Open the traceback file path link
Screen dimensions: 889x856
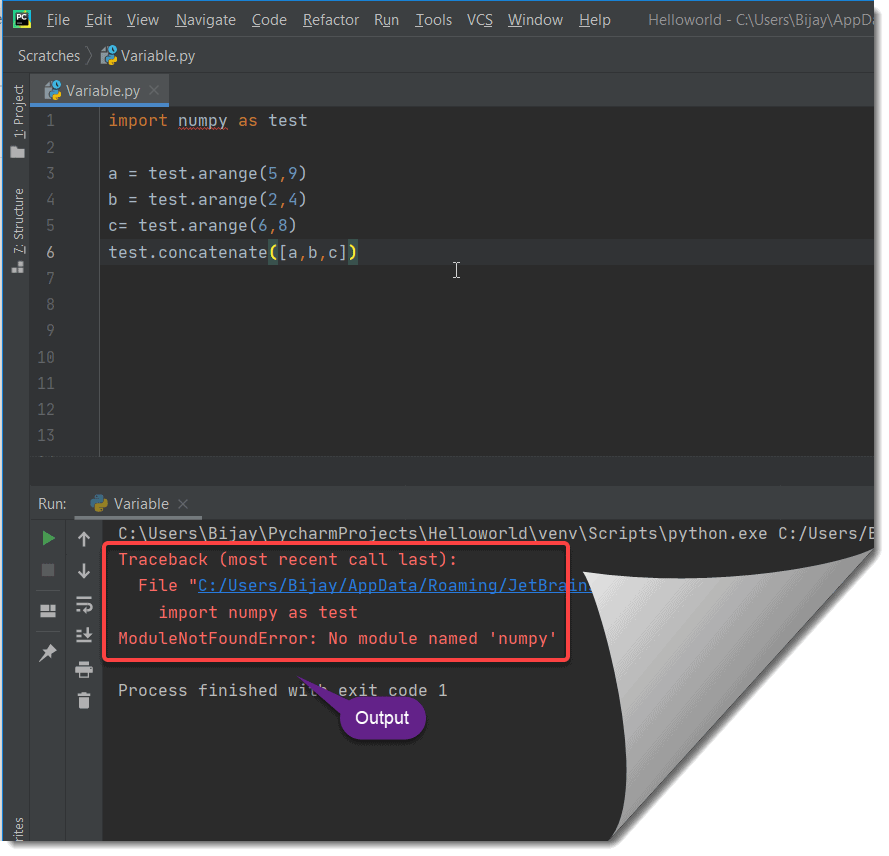coord(395,585)
